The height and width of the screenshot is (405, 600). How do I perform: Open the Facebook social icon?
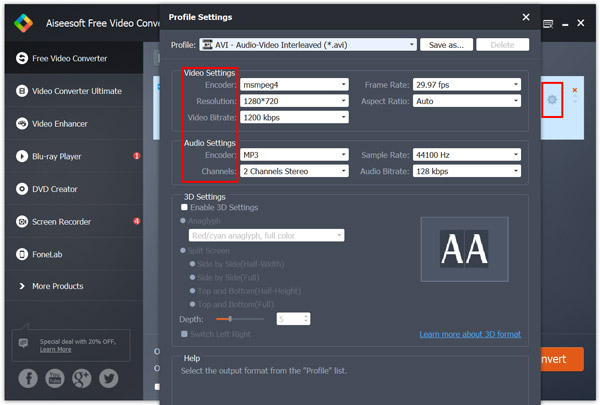pos(28,379)
